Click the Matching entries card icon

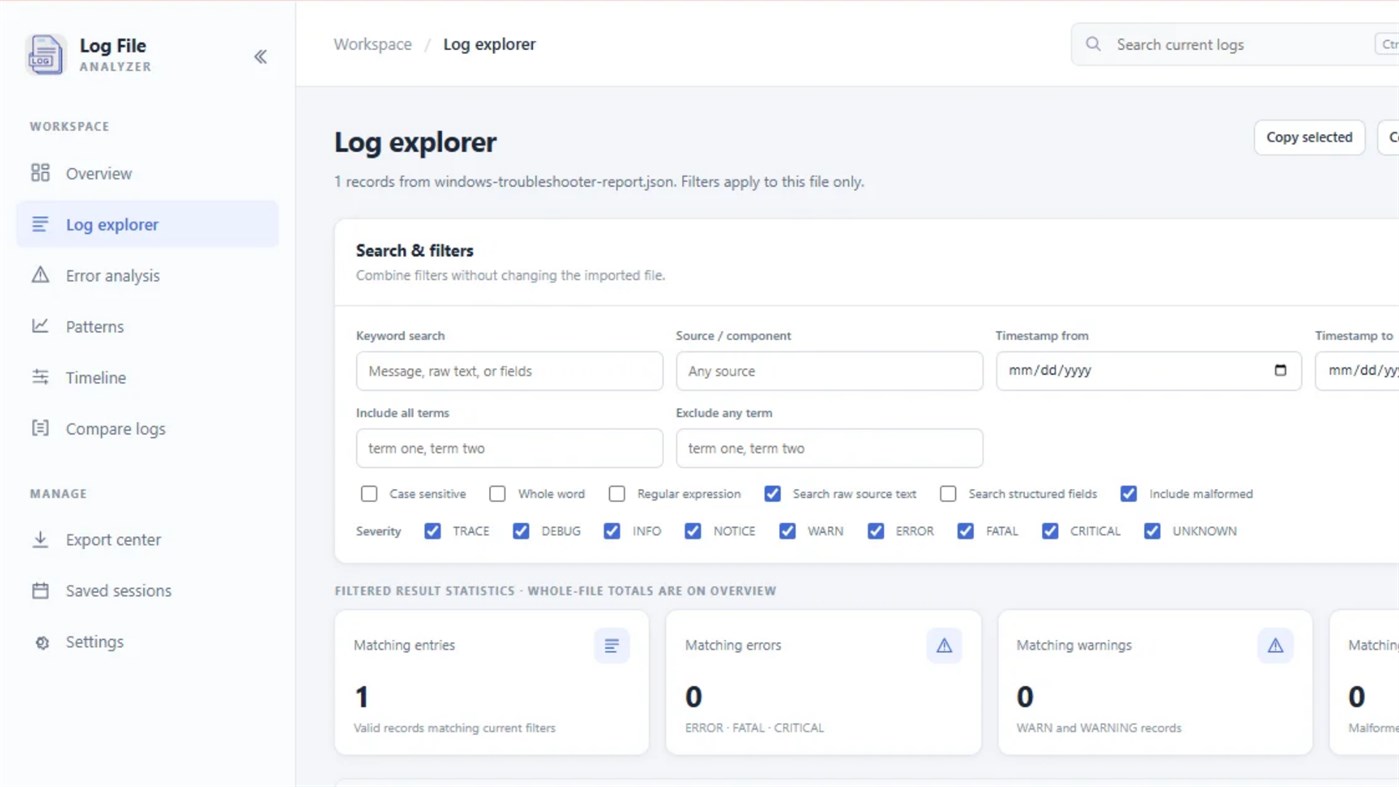pyautogui.click(x=611, y=646)
